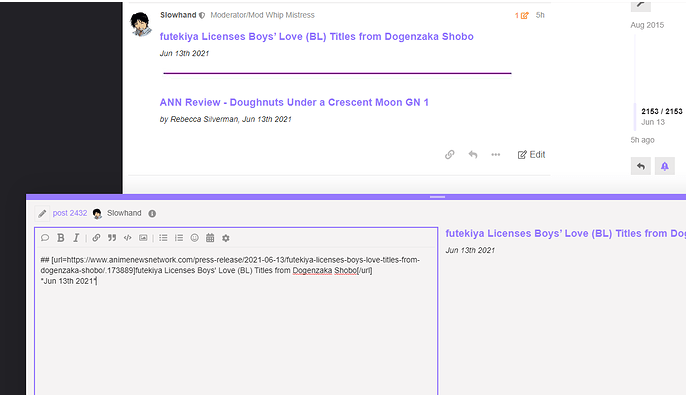The height and width of the screenshot is (395, 692).
Task: Click 'by Rebecca Silverman, Jun 13th 2021' text
Action: [x=226, y=119]
